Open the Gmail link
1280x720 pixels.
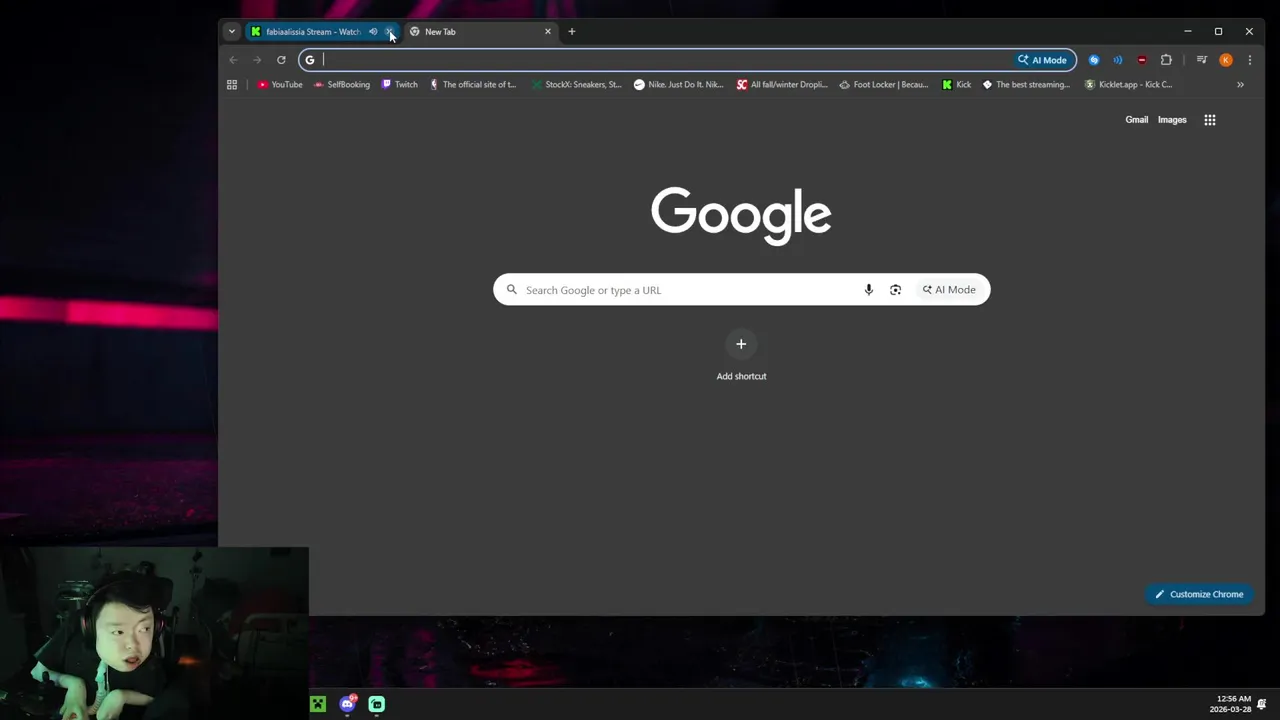pos(1137,120)
